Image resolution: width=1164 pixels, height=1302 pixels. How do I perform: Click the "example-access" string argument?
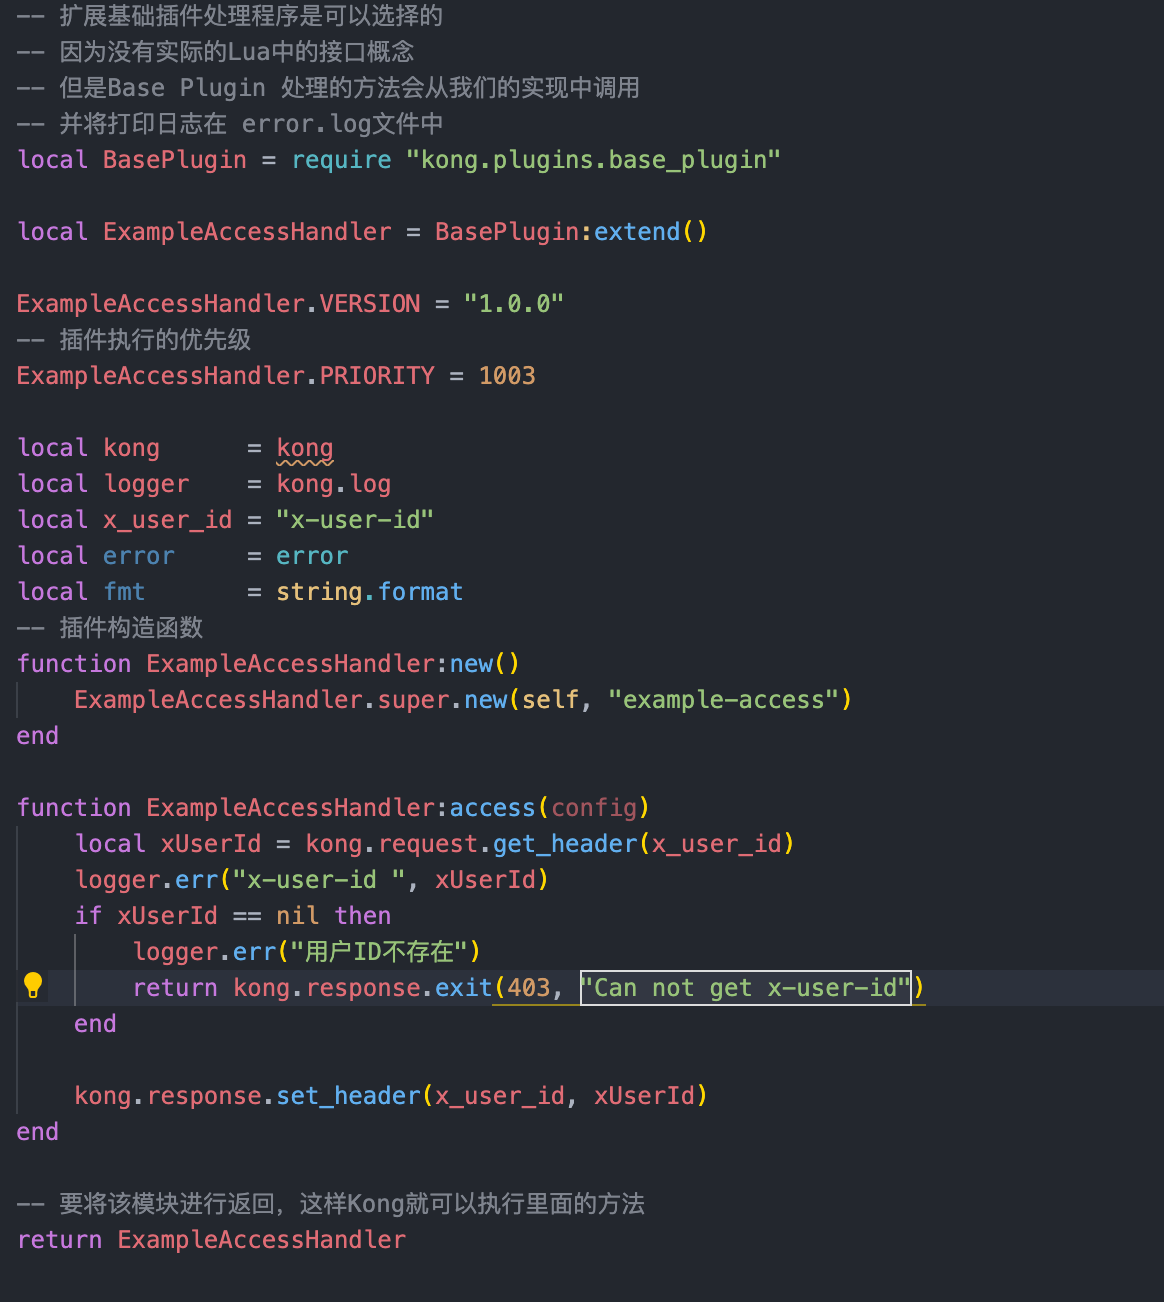pyautogui.click(x=723, y=700)
